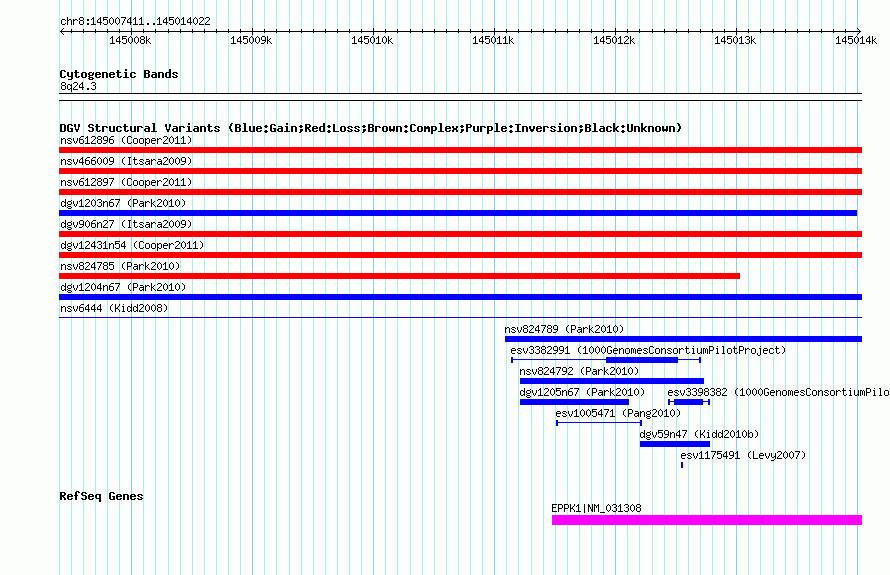Click the esv1175491 (Levy2007) label
Image resolution: width=890 pixels, height=575 pixels.
743,455
